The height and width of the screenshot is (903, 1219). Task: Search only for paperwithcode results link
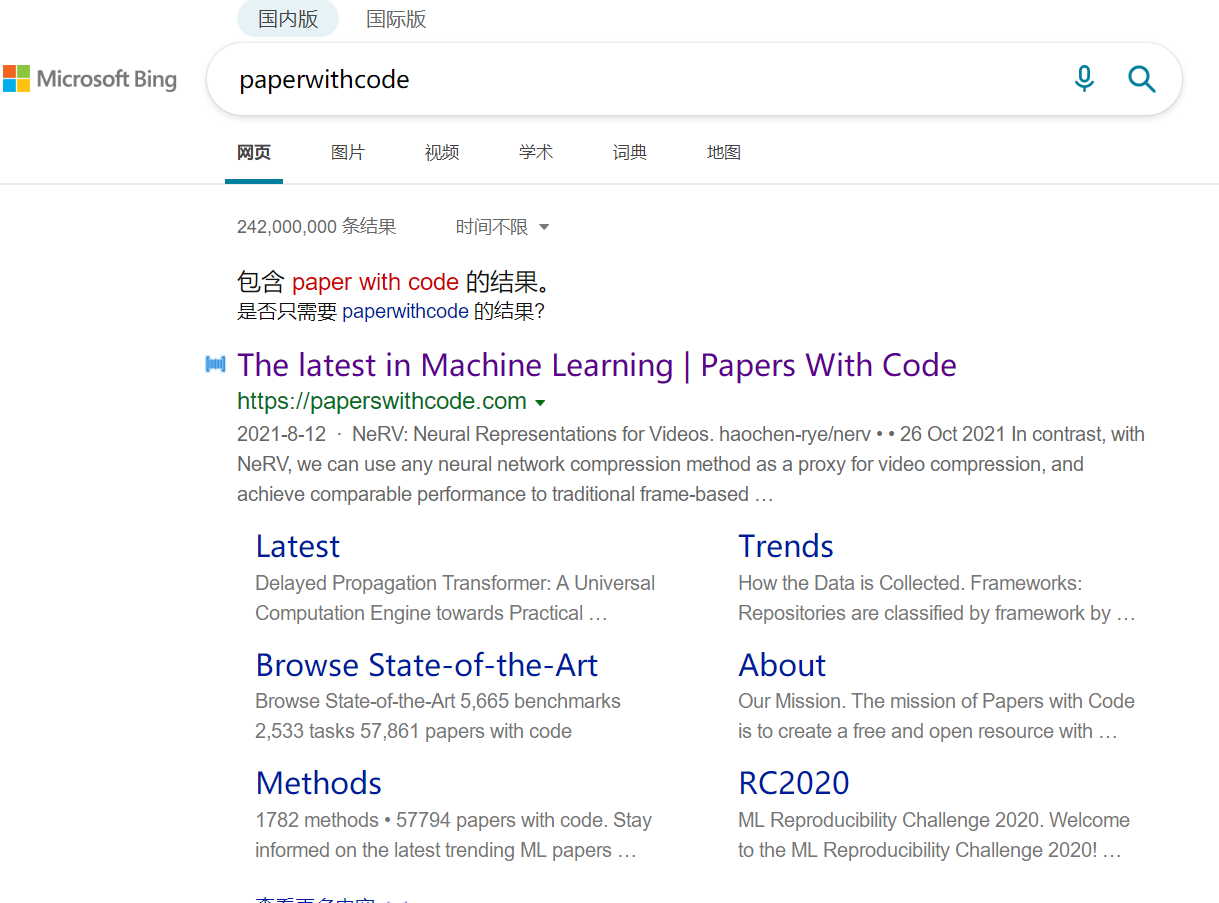[x=405, y=311]
